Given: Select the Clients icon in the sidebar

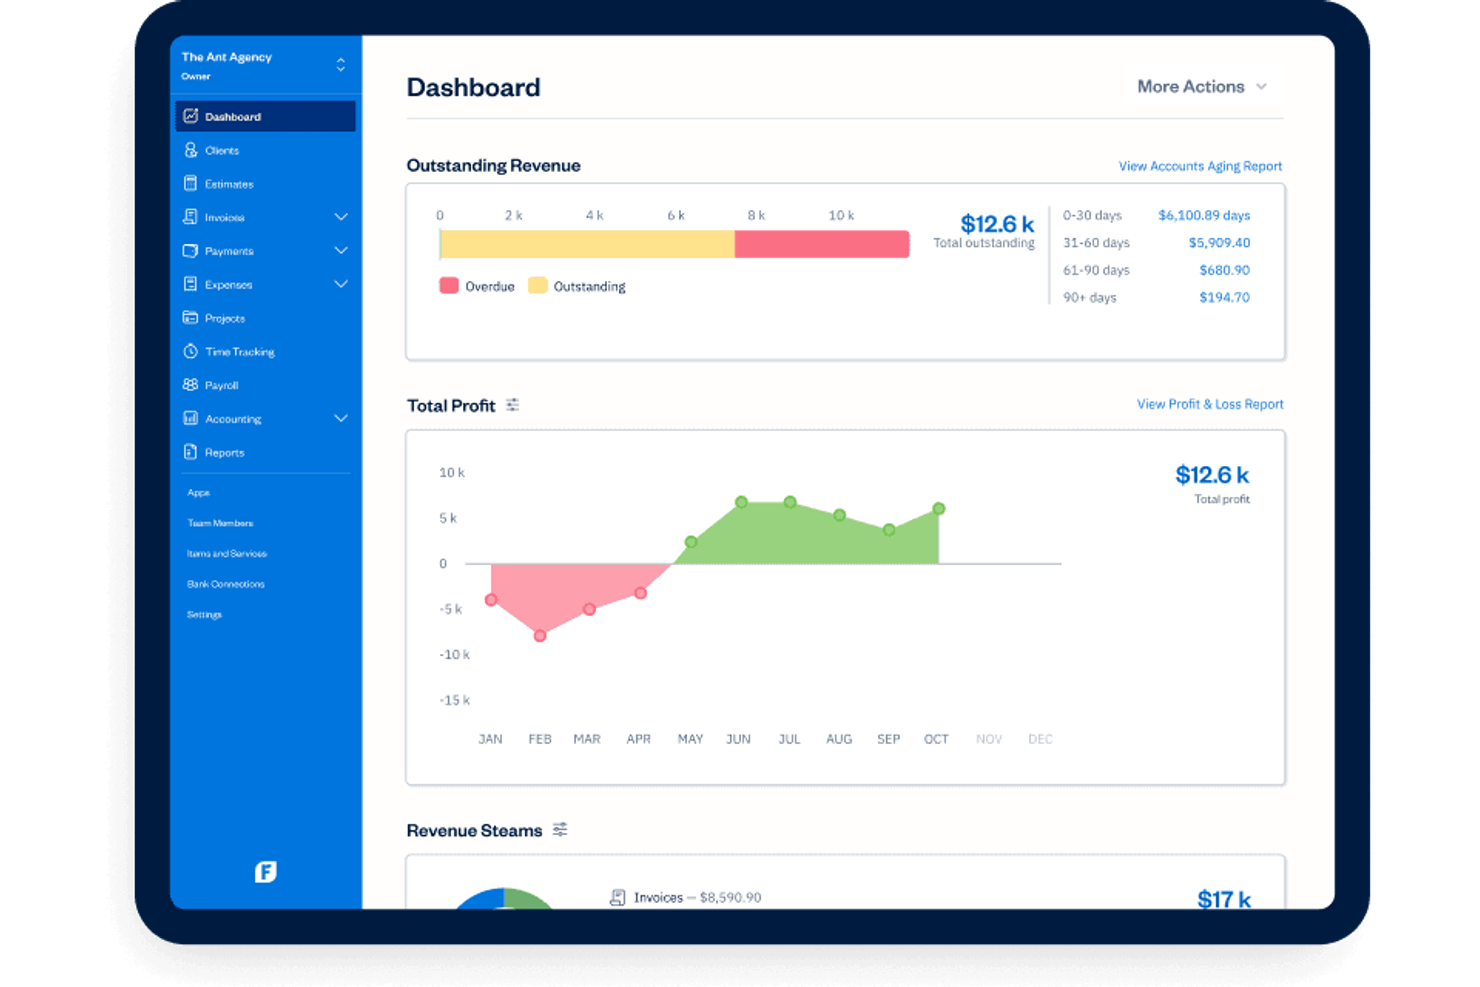Looking at the screenshot, I should (x=191, y=150).
